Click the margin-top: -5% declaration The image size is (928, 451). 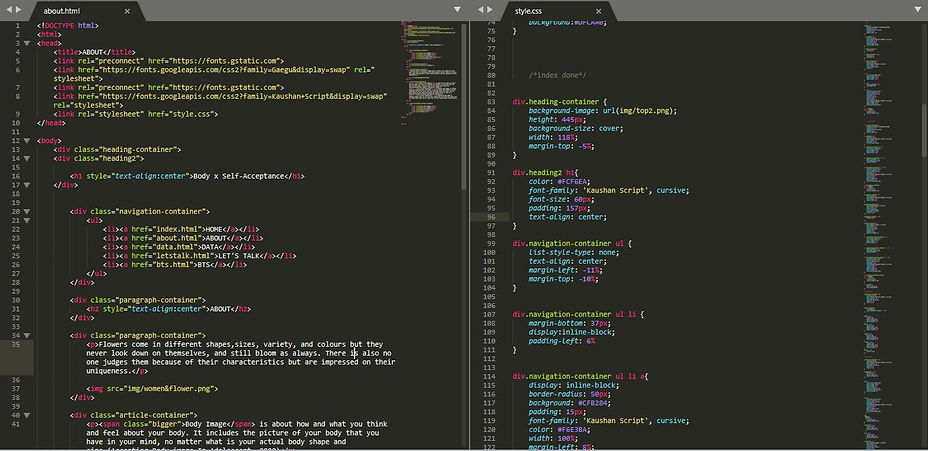[562, 146]
